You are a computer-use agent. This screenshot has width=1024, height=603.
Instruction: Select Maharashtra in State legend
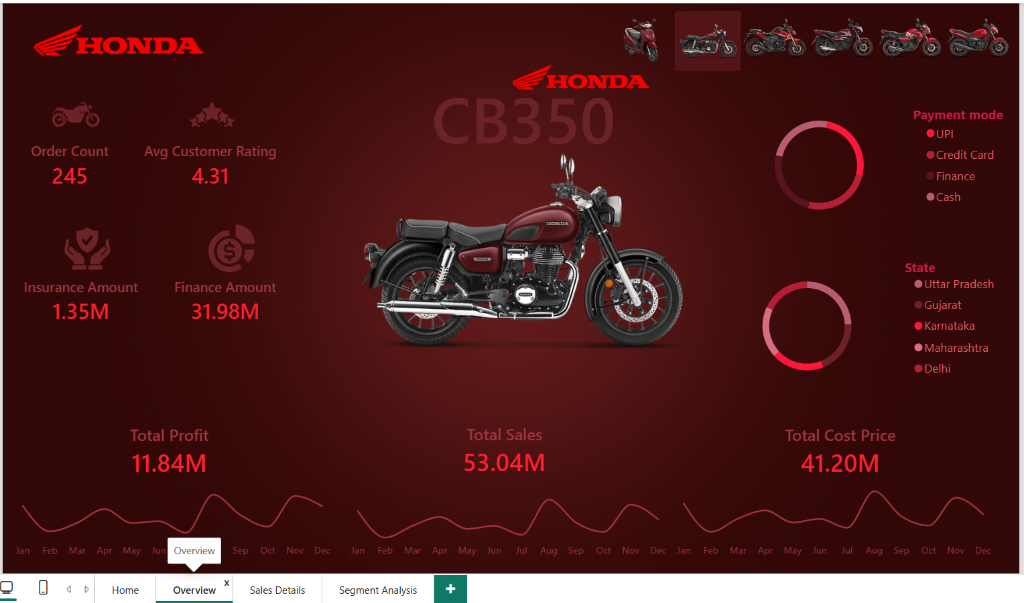pyautogui.click(x=952, y=348)
